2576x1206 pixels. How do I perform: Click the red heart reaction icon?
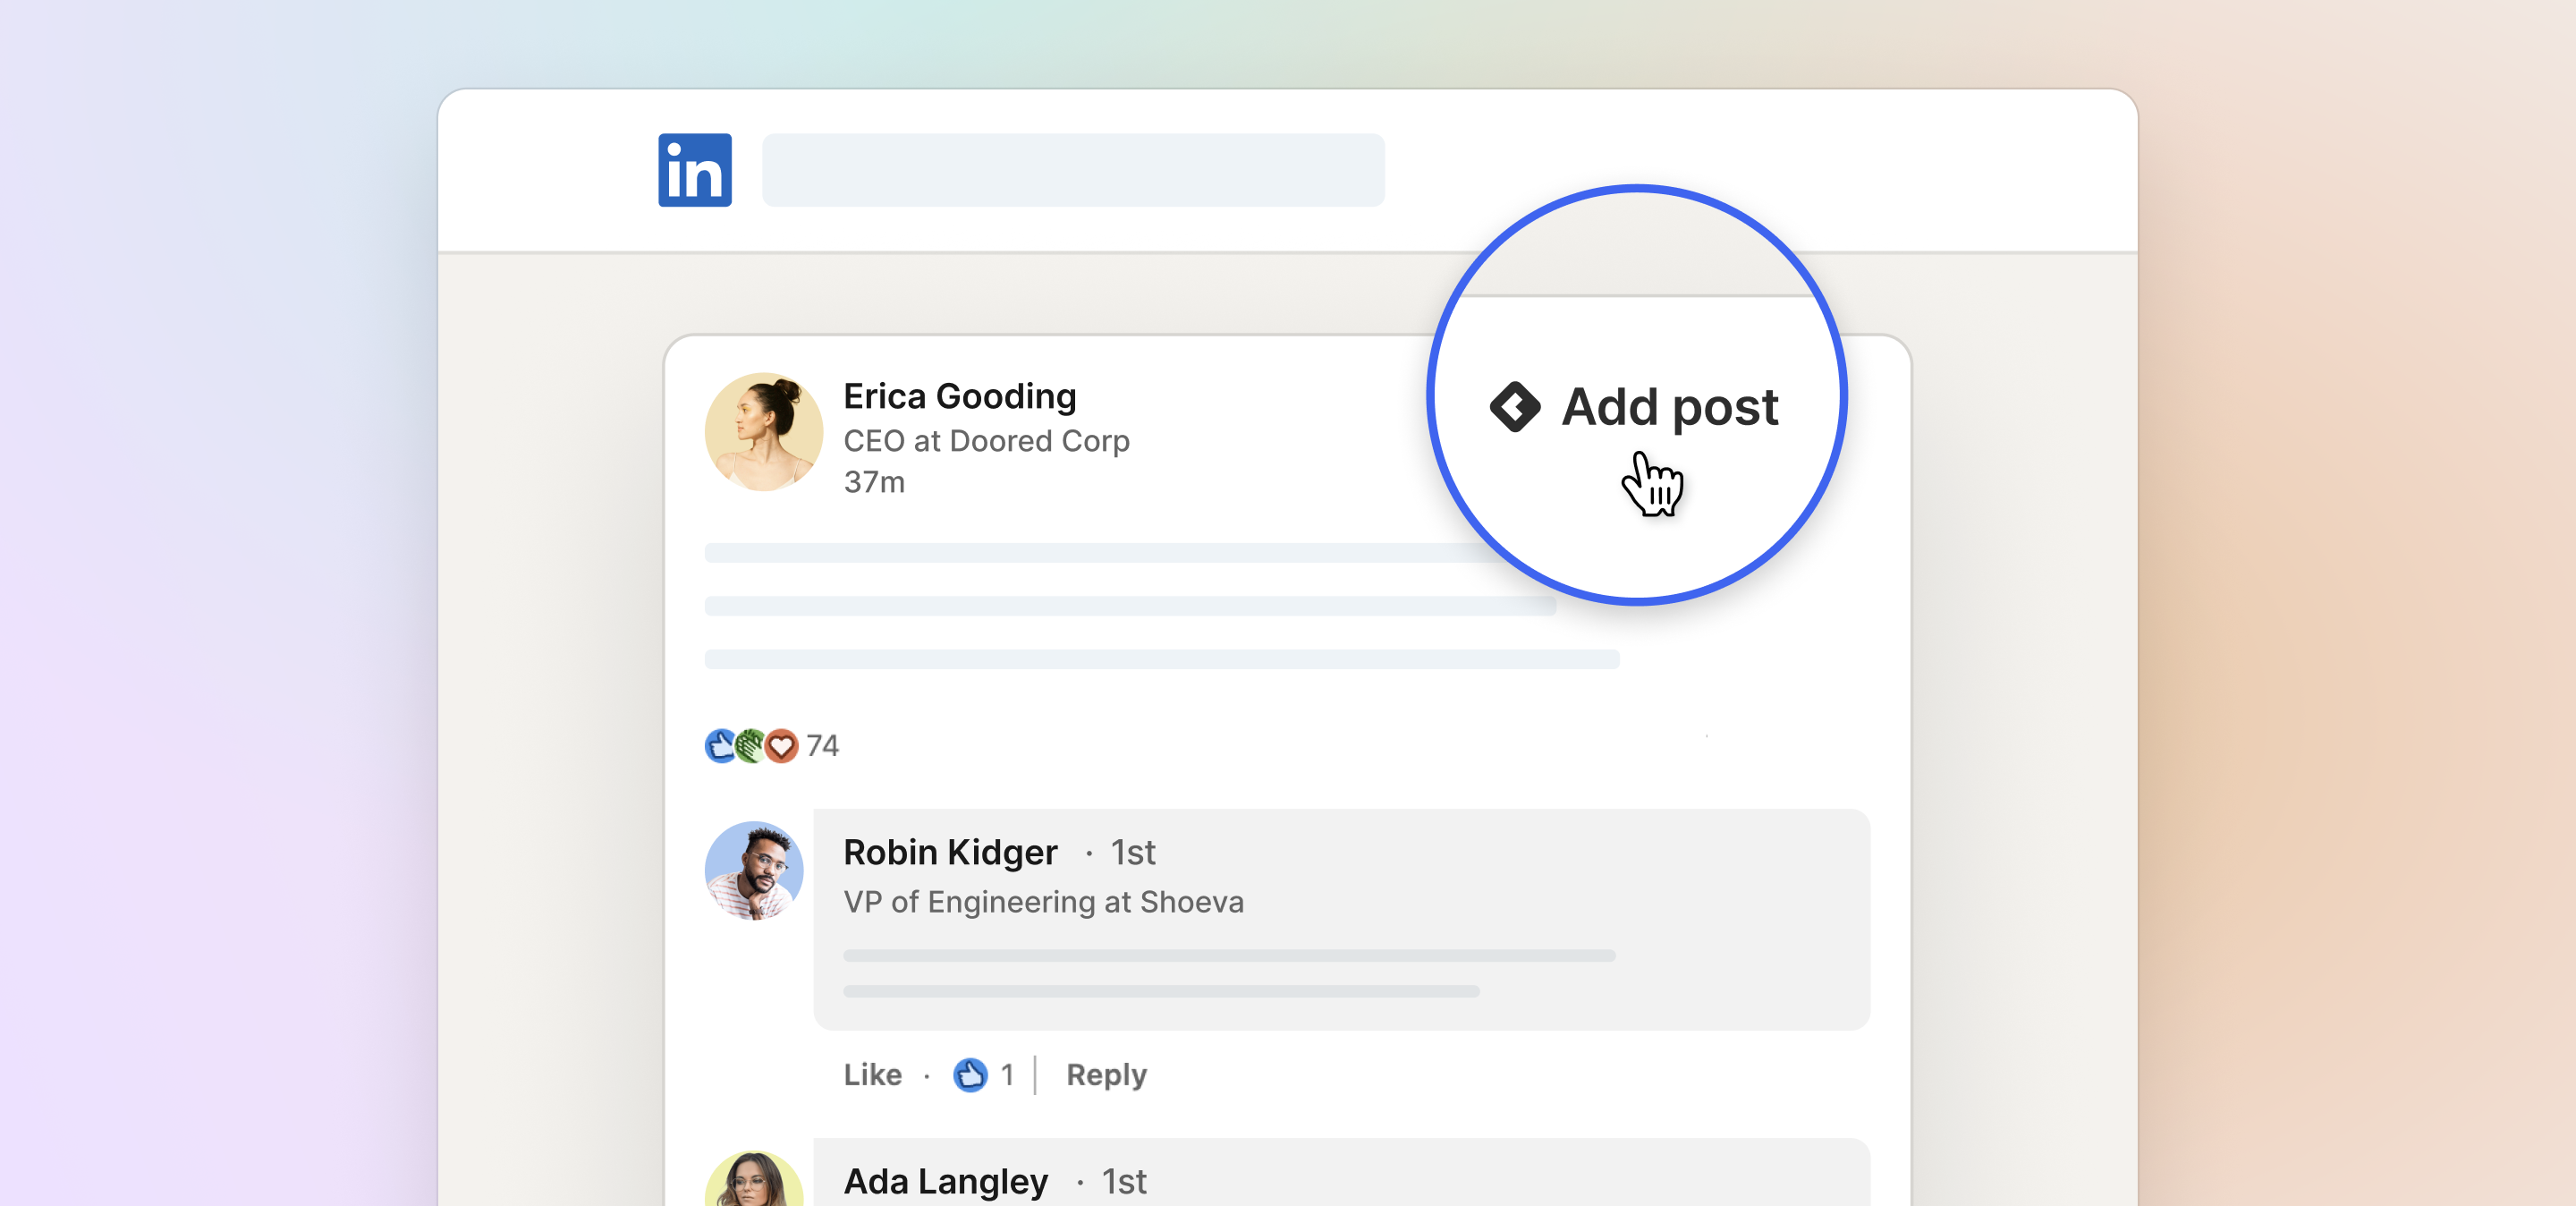[x=781, y=746]
